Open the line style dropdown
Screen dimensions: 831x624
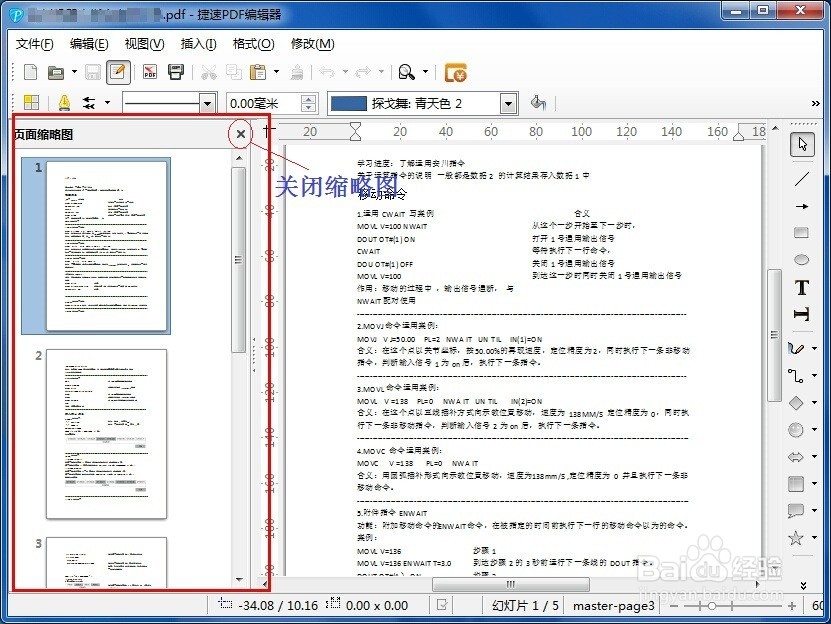tap(207, 103)
